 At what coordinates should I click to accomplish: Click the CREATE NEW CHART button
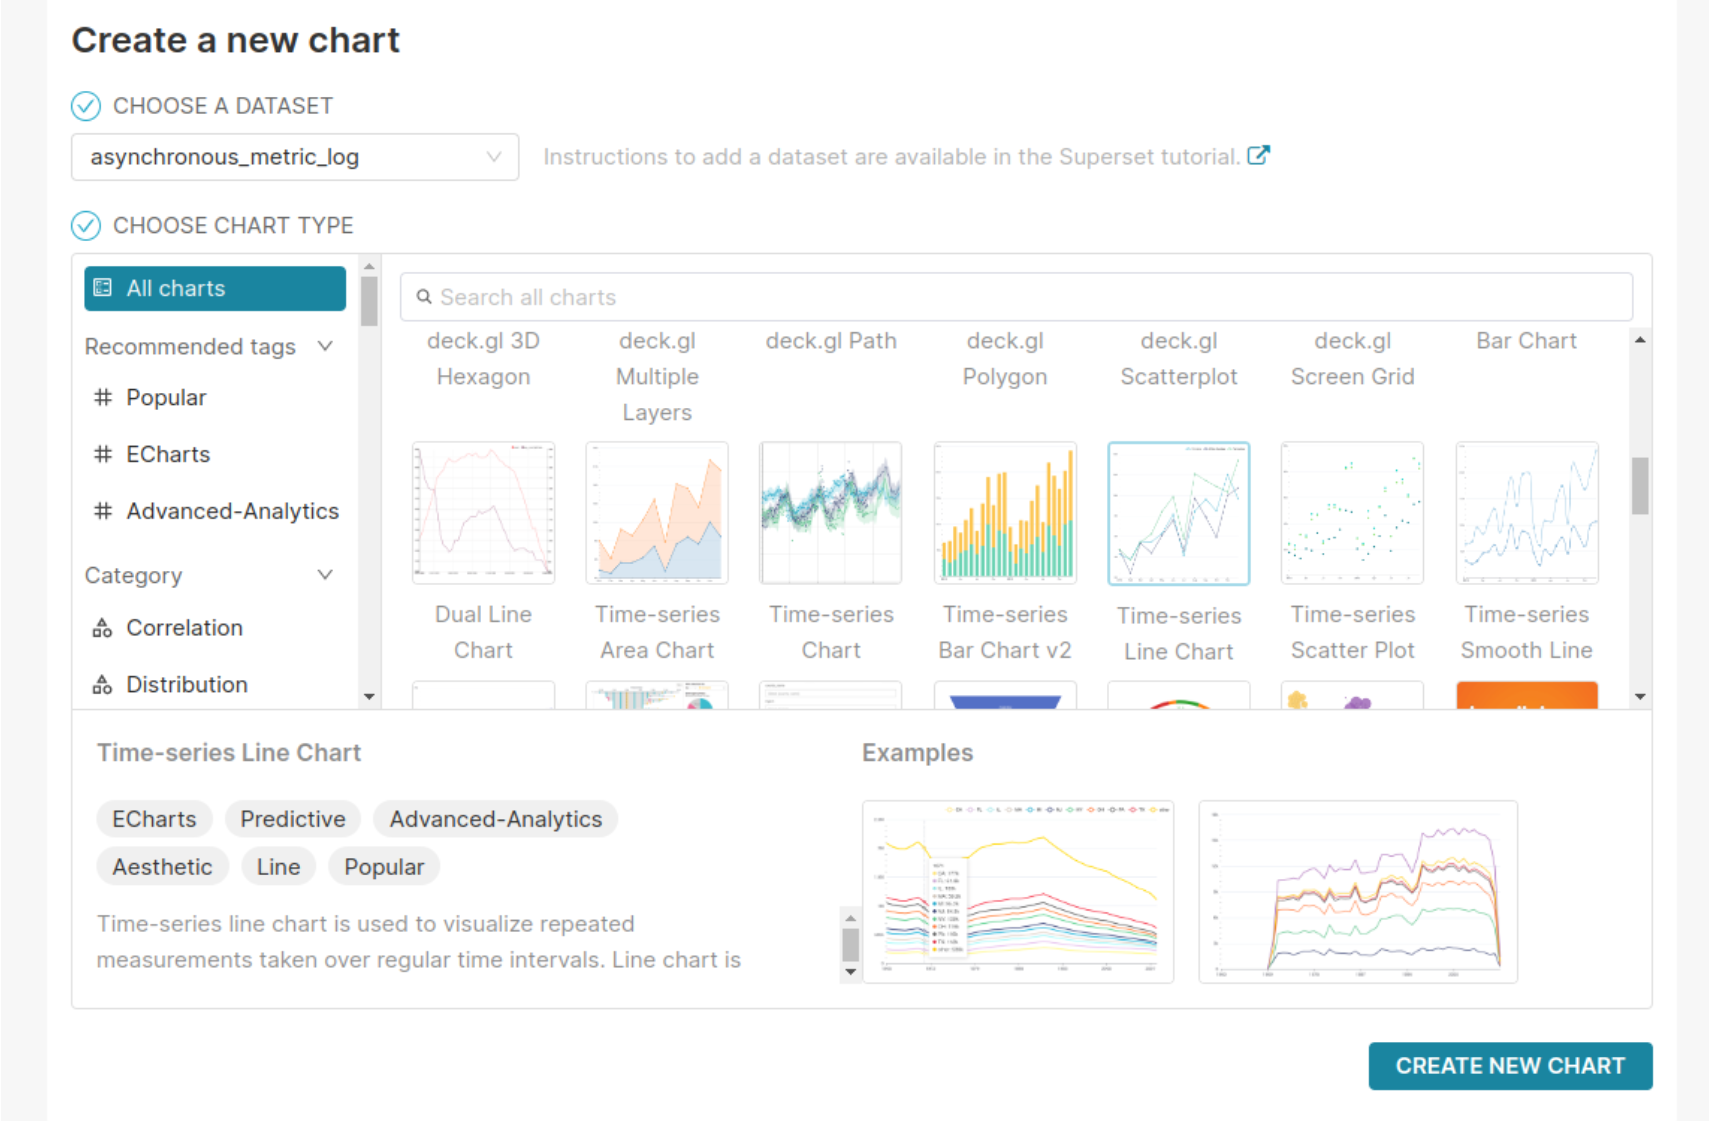click(1510, 1066)
